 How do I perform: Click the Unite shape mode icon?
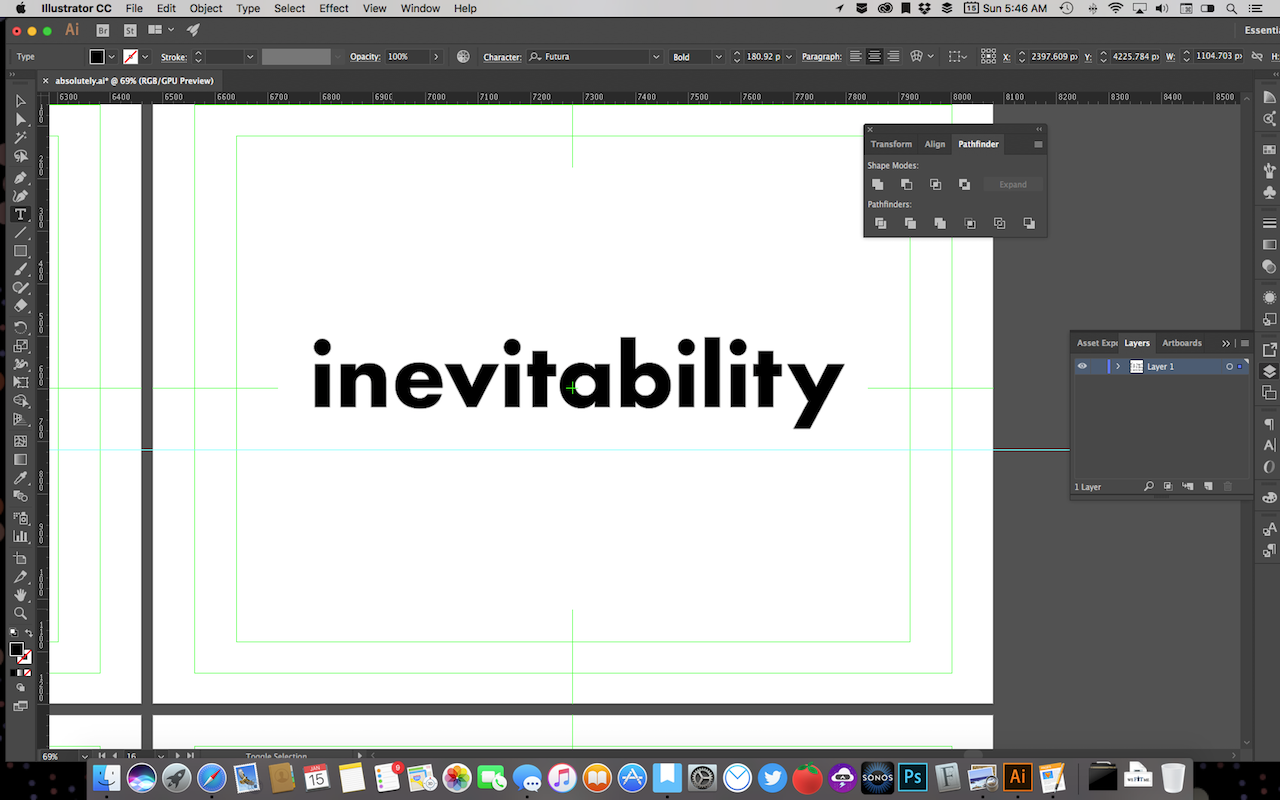point(877,184)
